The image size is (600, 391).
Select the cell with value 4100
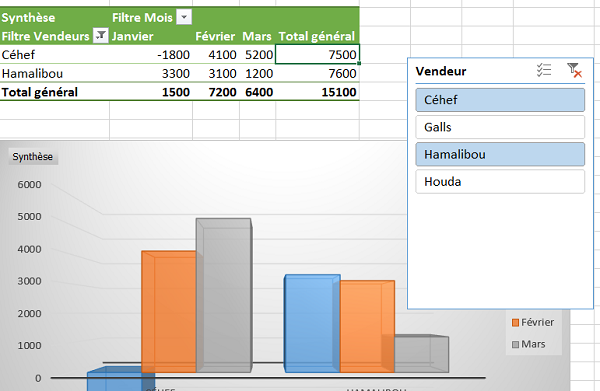coord(216,55)
